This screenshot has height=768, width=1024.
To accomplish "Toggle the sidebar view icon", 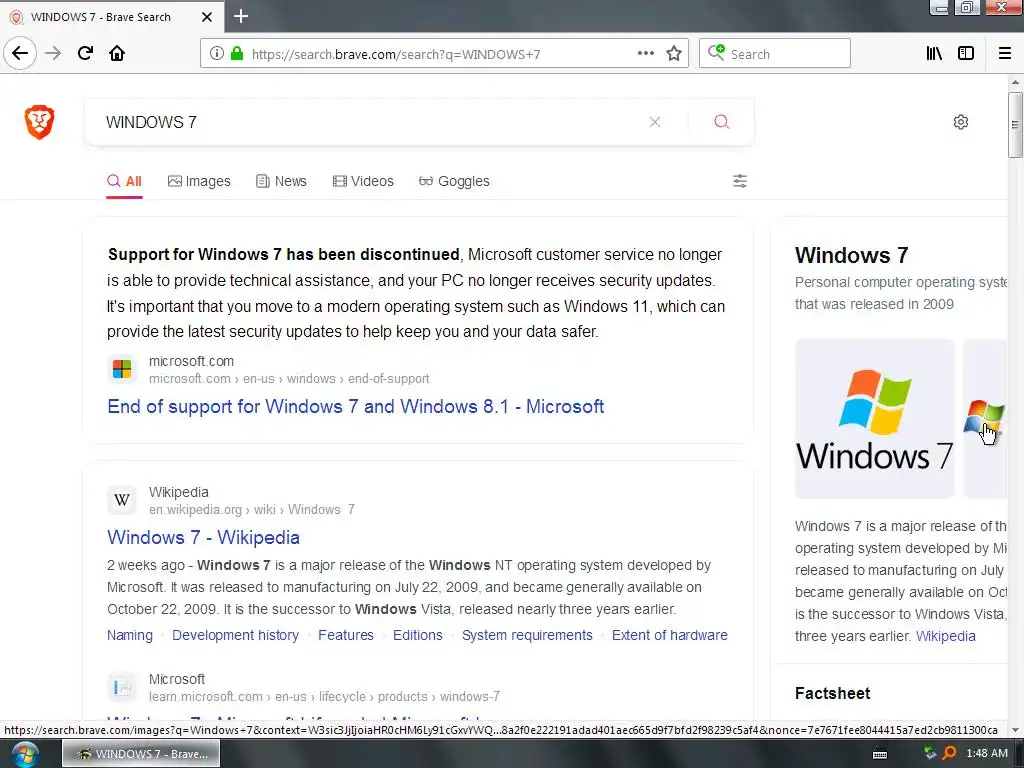I will (966, 54).
